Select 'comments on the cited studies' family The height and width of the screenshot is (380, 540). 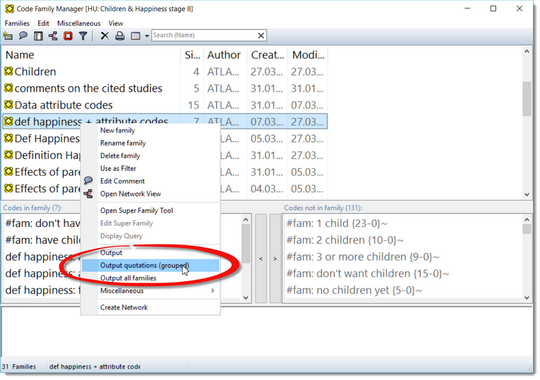[165, 88]
